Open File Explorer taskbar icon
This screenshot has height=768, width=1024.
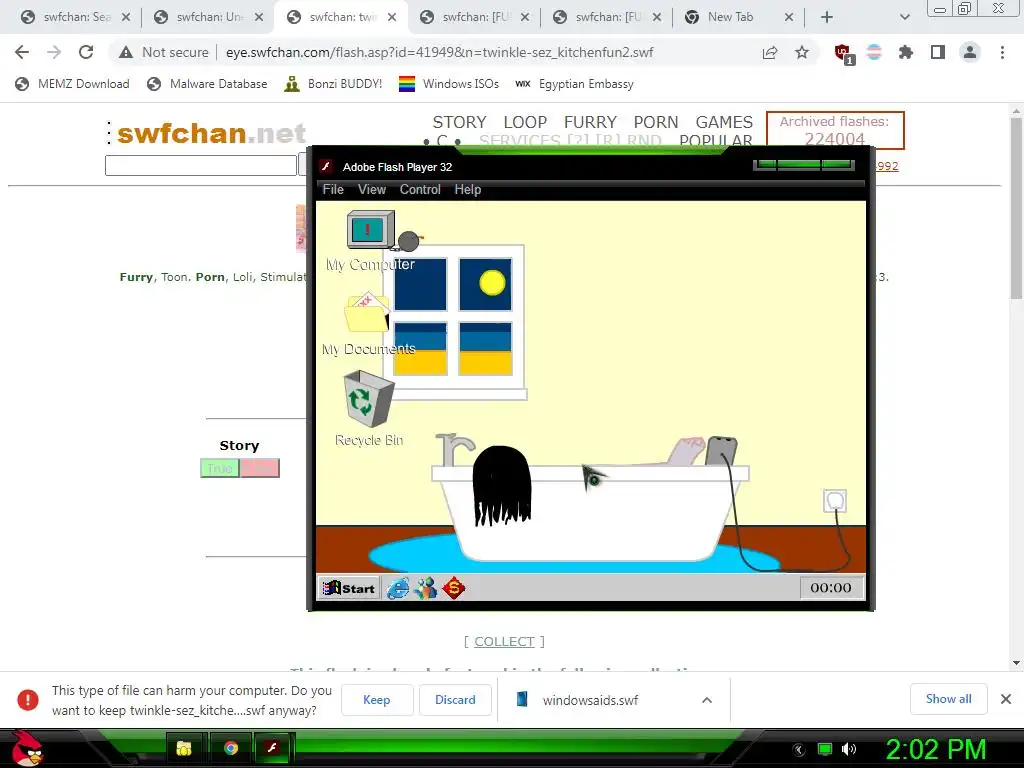tap(184, 748)
